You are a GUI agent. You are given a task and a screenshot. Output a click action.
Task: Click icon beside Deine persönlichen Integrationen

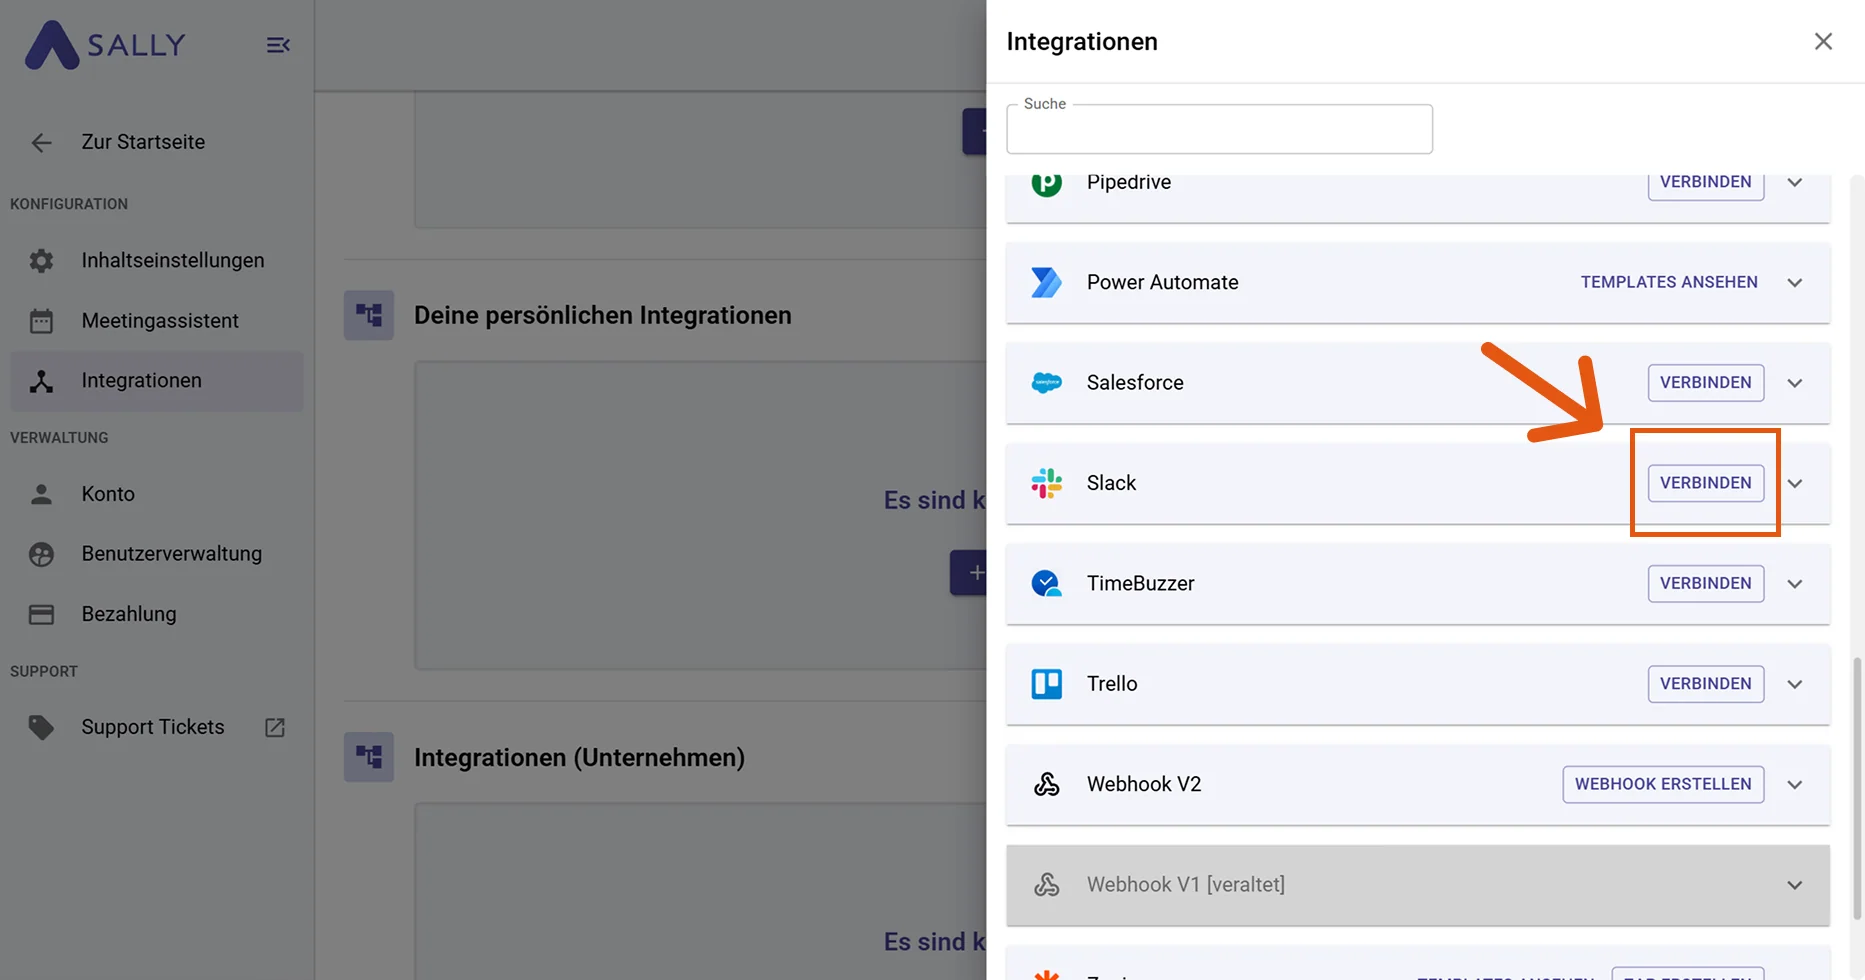[369, 315]
